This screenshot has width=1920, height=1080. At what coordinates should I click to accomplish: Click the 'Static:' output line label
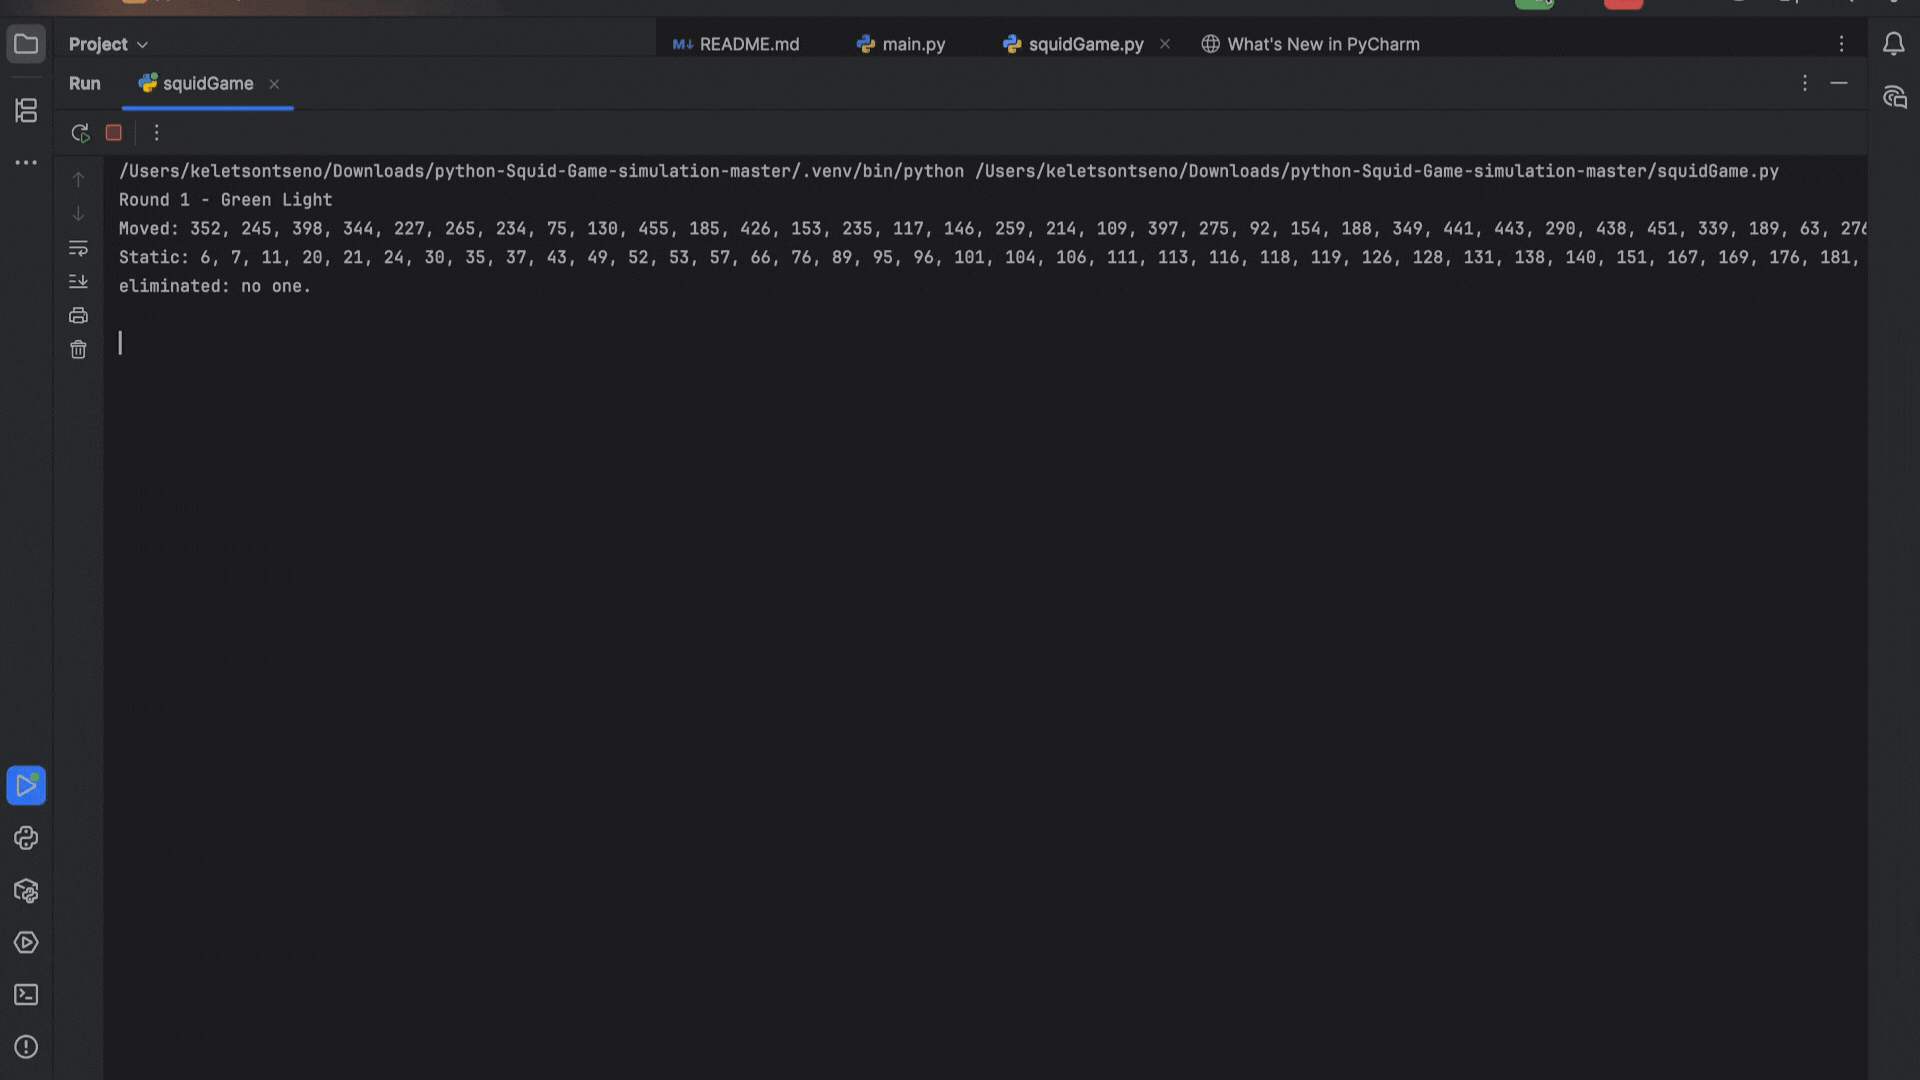coord(153,258)
